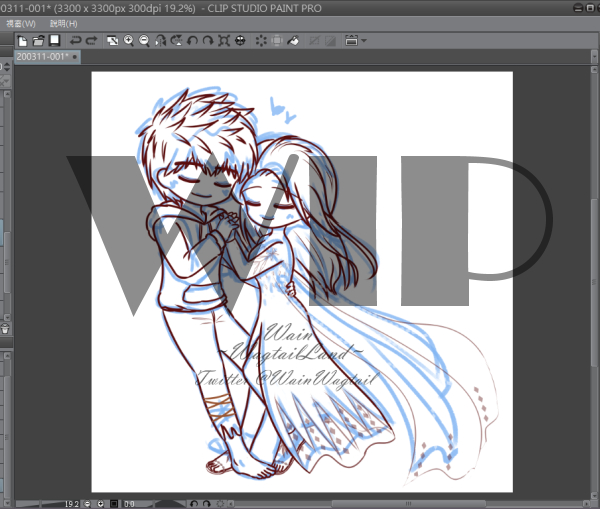The height and width of the screenshot is (509, 600).
Task: Fit the canvas to the screen
Action: click(x=224, y=41)
